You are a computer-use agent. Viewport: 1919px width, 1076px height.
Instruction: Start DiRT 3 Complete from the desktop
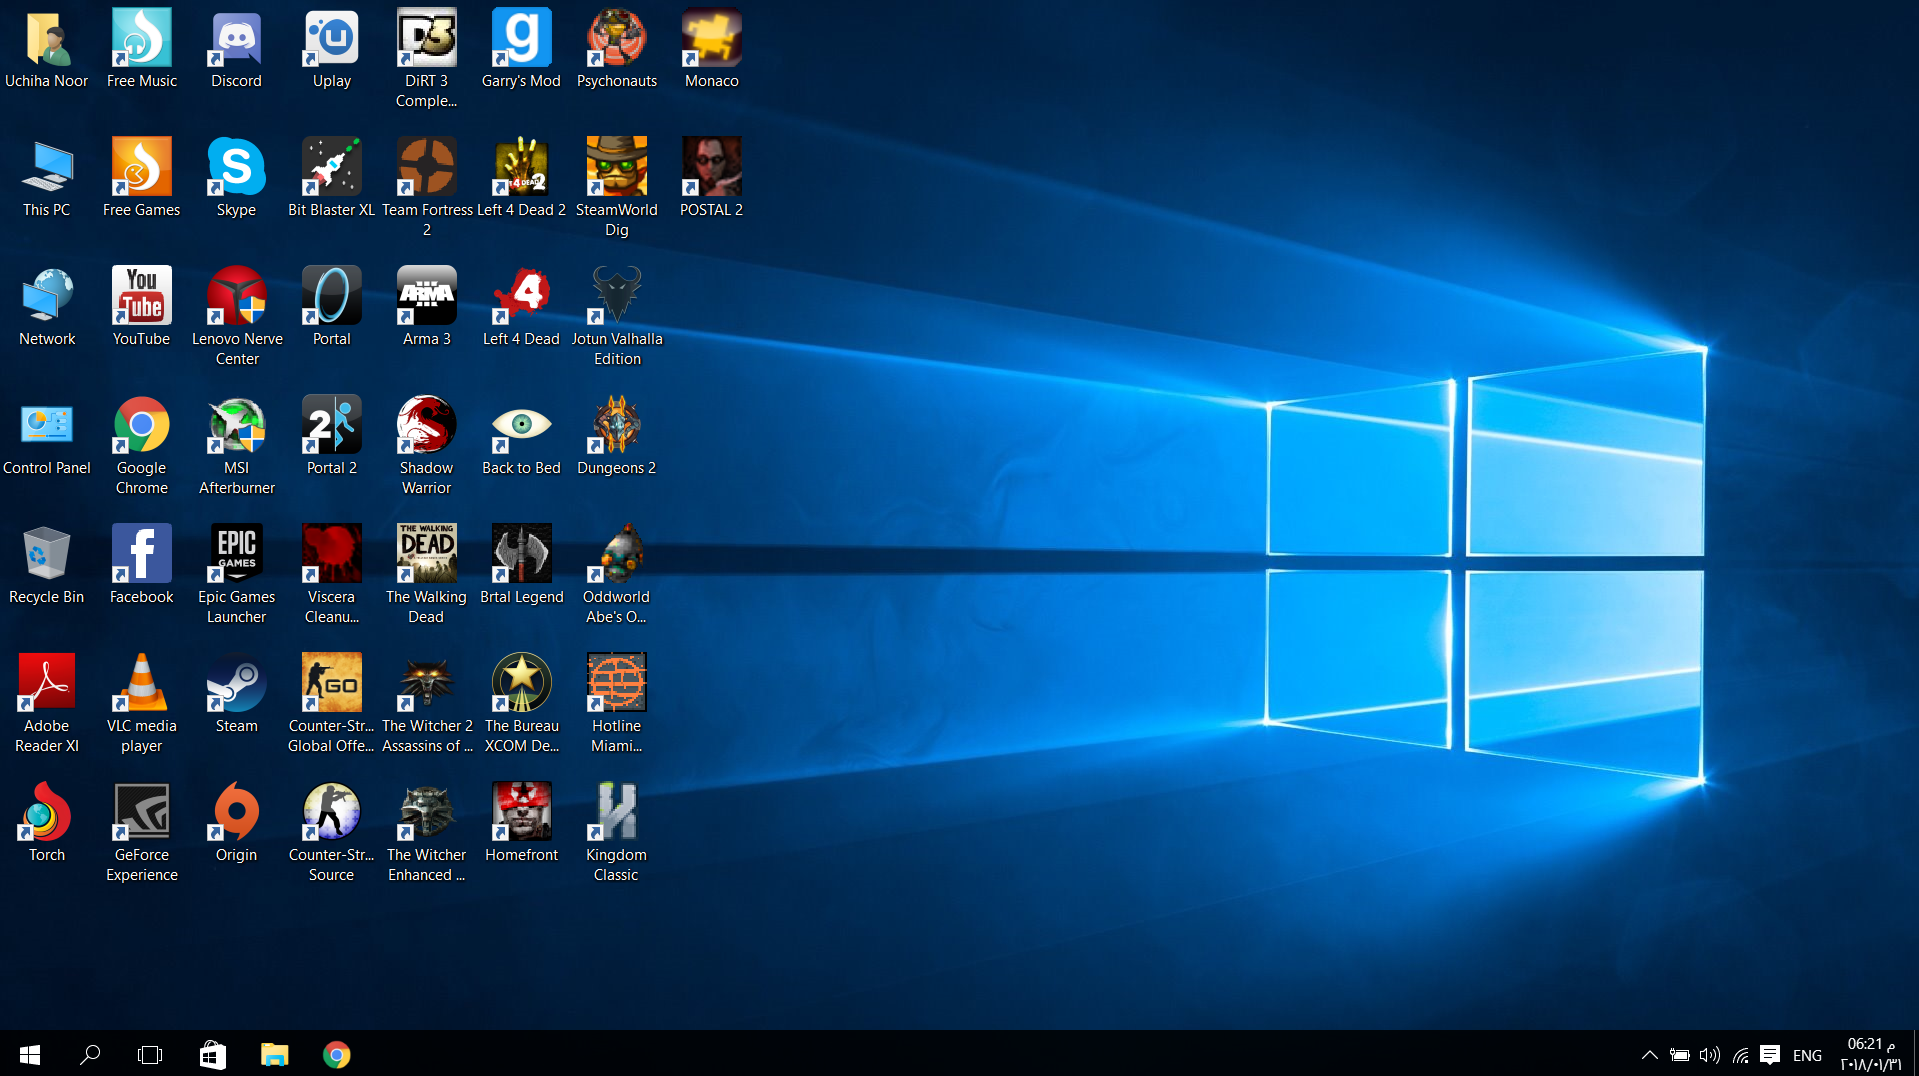pos(427,38)
